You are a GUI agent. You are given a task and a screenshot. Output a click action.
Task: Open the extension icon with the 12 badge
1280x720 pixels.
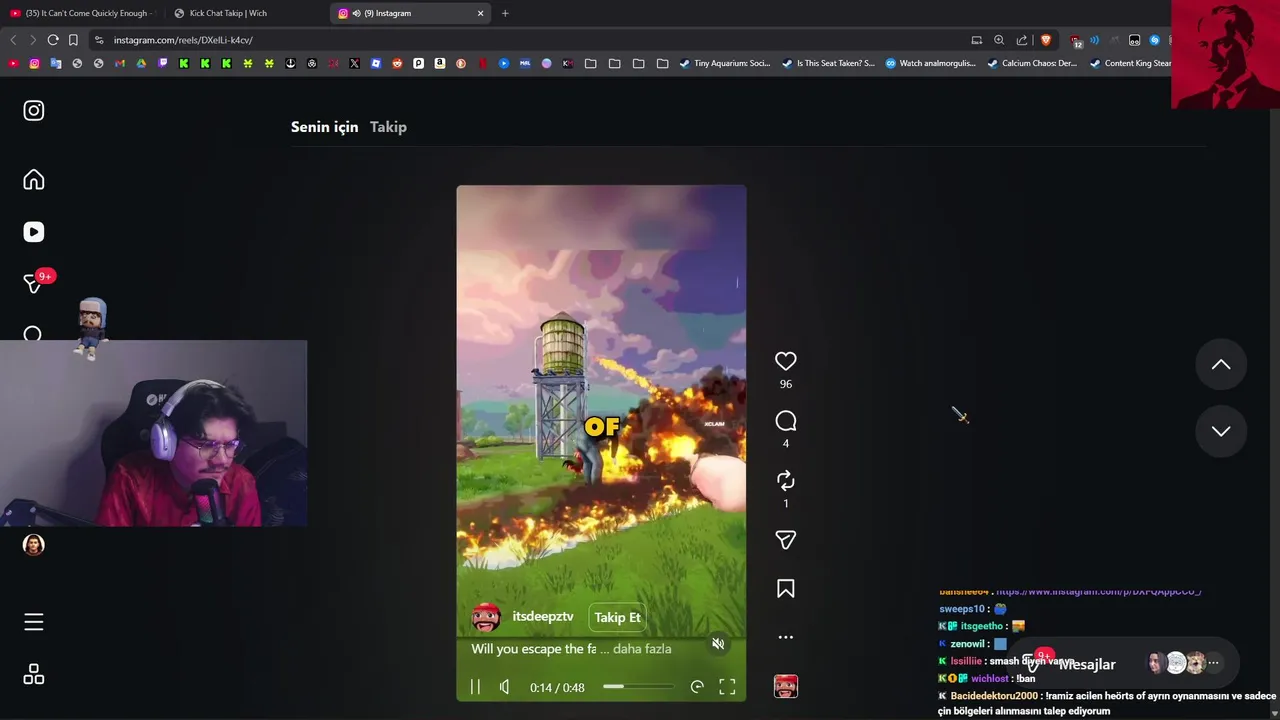[x=1076, y=41]
